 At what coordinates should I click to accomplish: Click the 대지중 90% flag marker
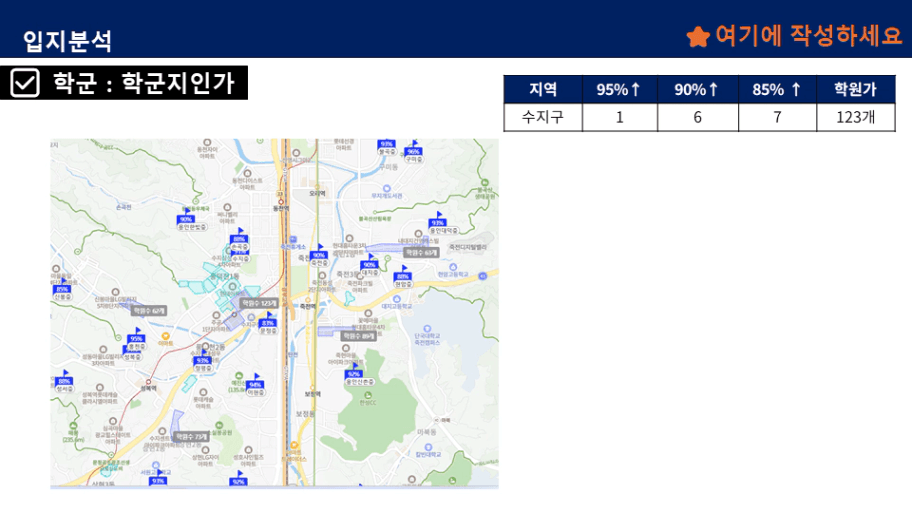point(370,266)
